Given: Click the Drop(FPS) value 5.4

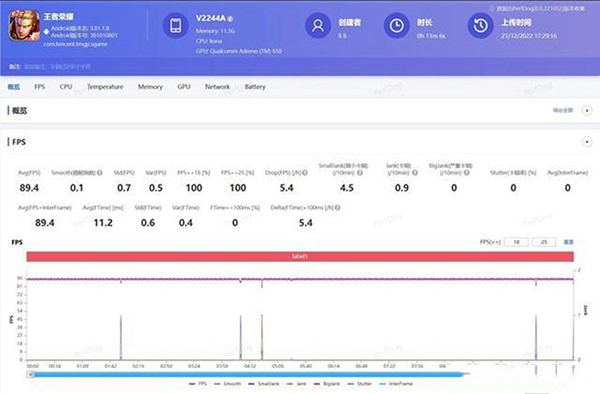Looking at the screenshot, I should coord(286,188).
